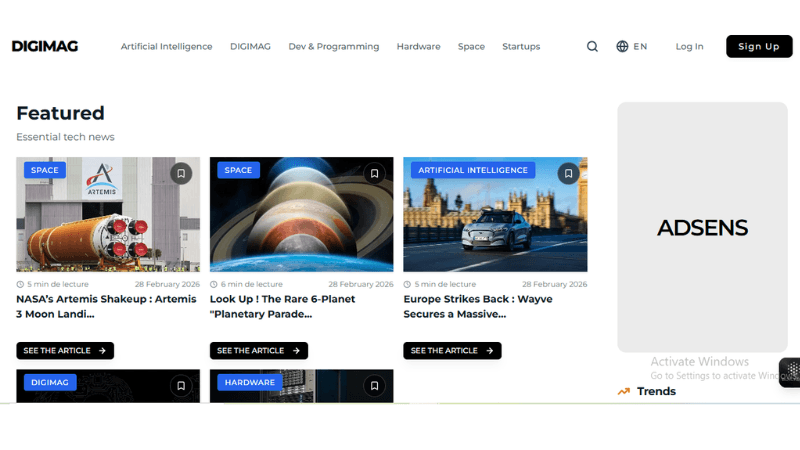Click SPACE tag on Artemis card

tap(45, 170)
